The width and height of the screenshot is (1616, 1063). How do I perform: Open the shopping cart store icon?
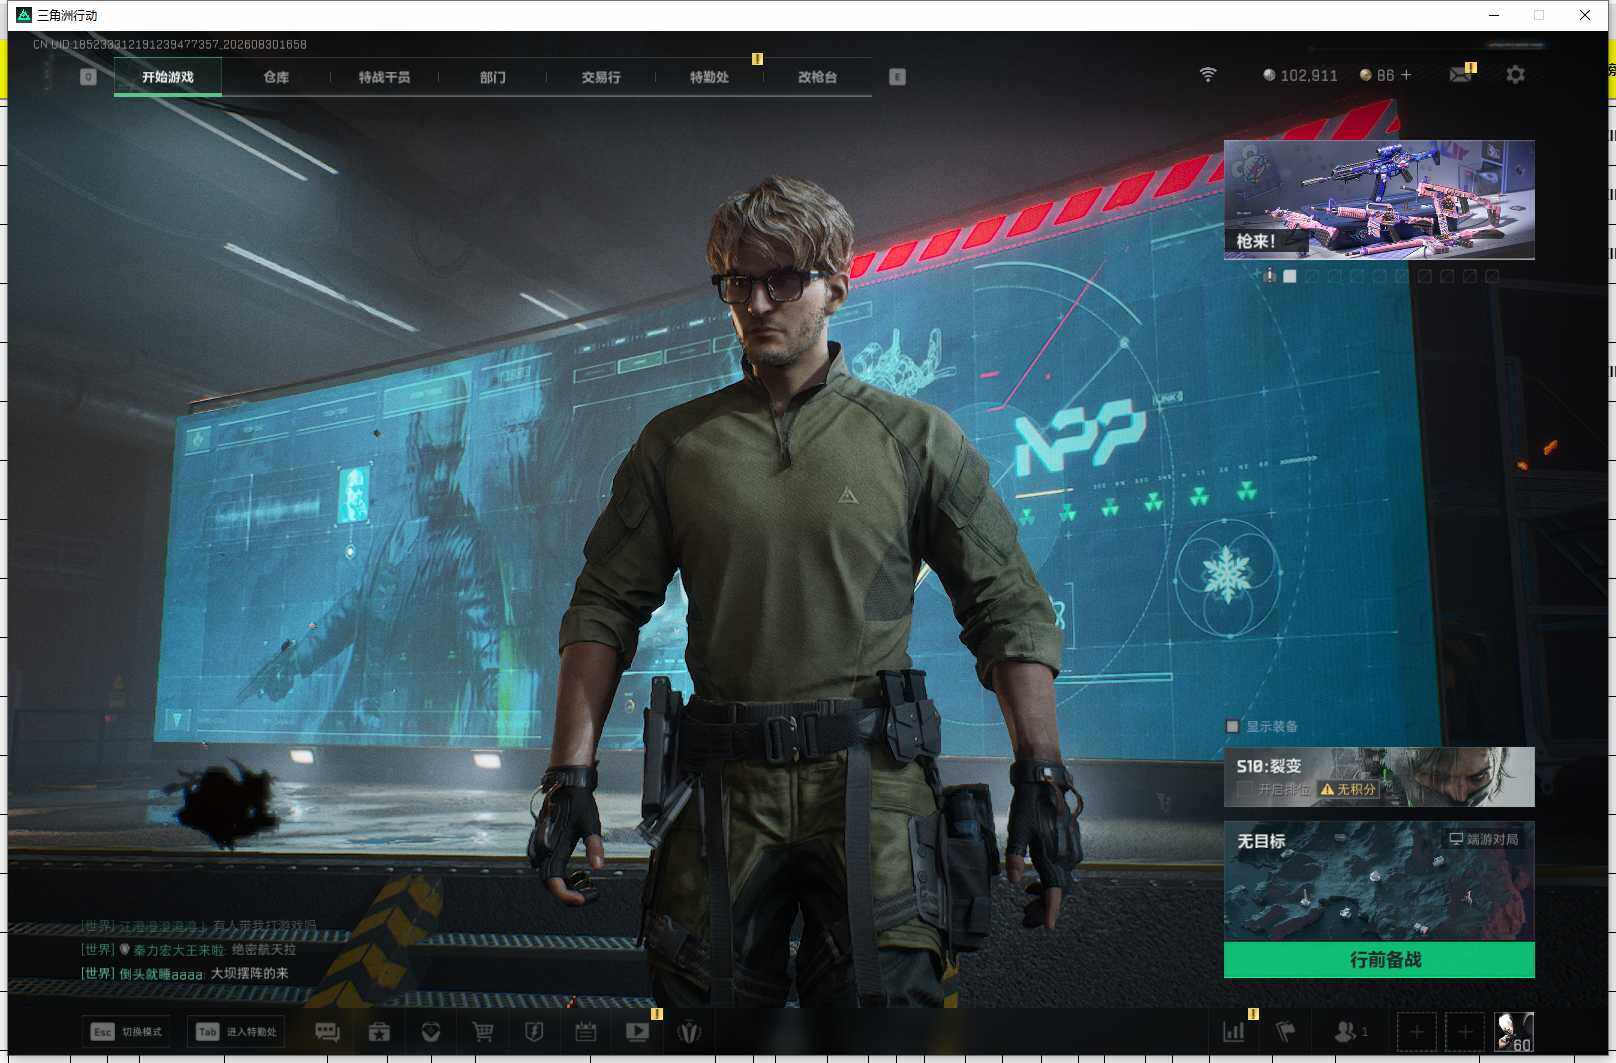[483, 1032]
